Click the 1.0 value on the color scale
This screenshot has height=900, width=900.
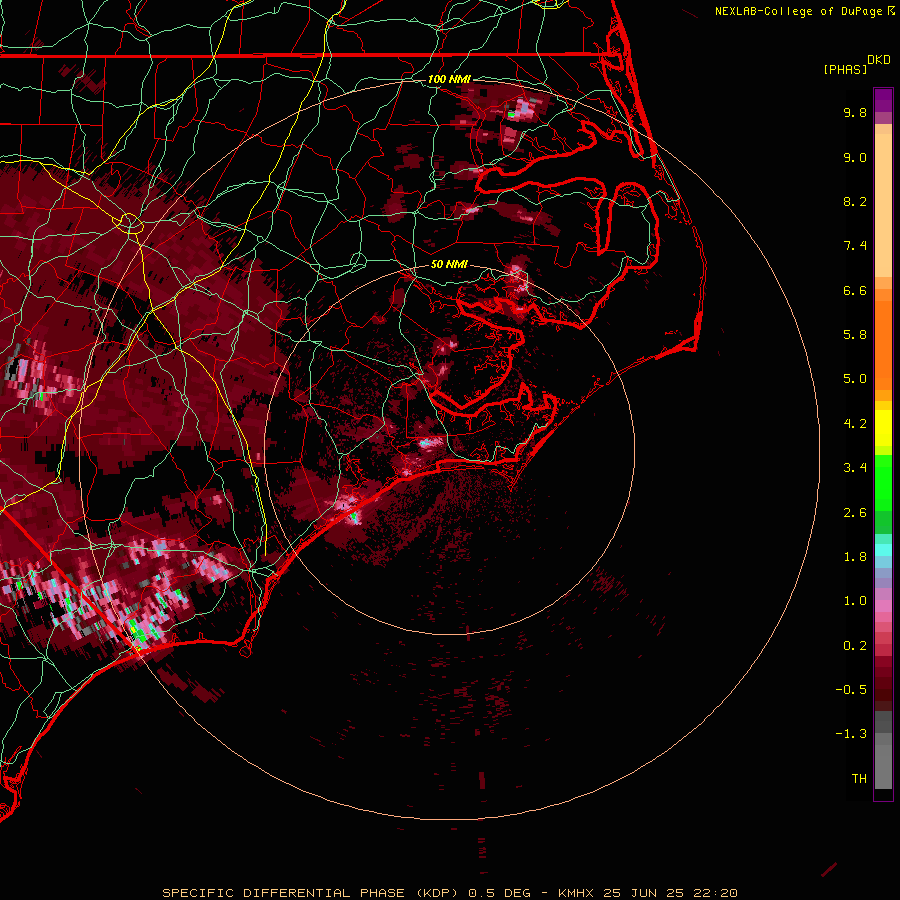click(855, 601)
